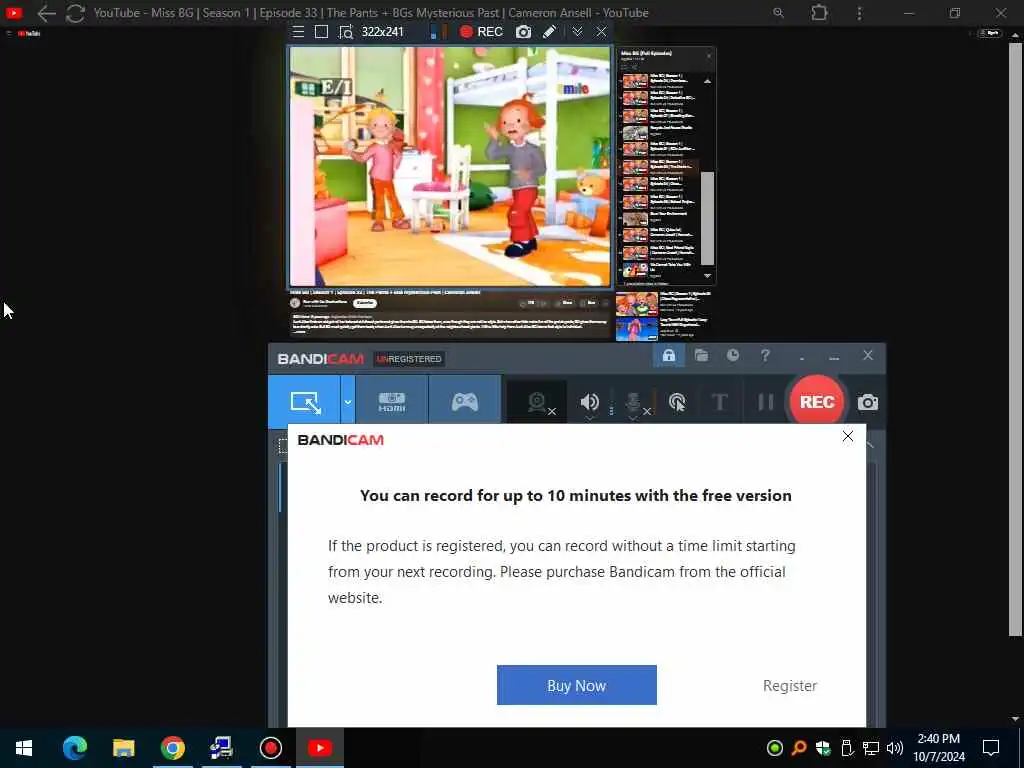The height and width of the screenshot is (768, 1024).
Task: Collapse the recording bar with double chevron
Action: 577,32
